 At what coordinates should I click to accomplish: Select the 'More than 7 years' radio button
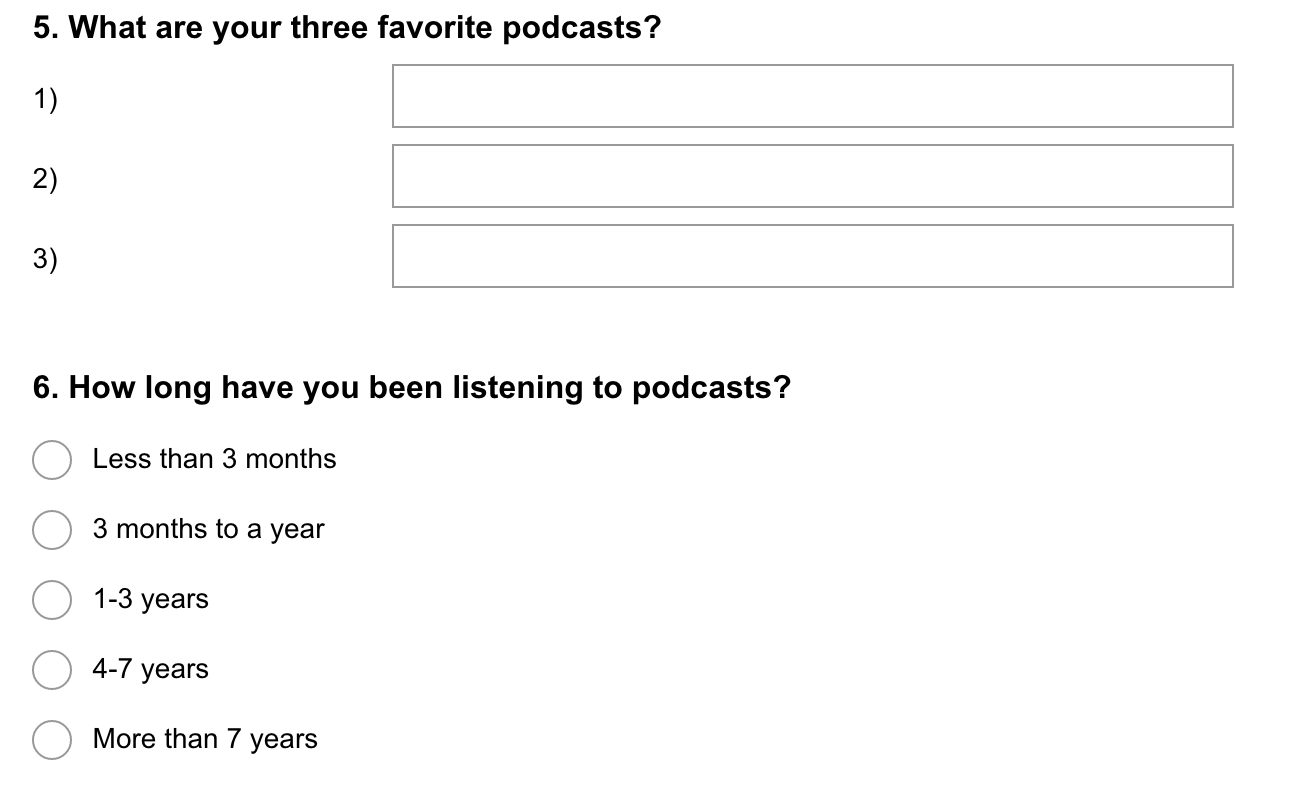tap(52, 740)
